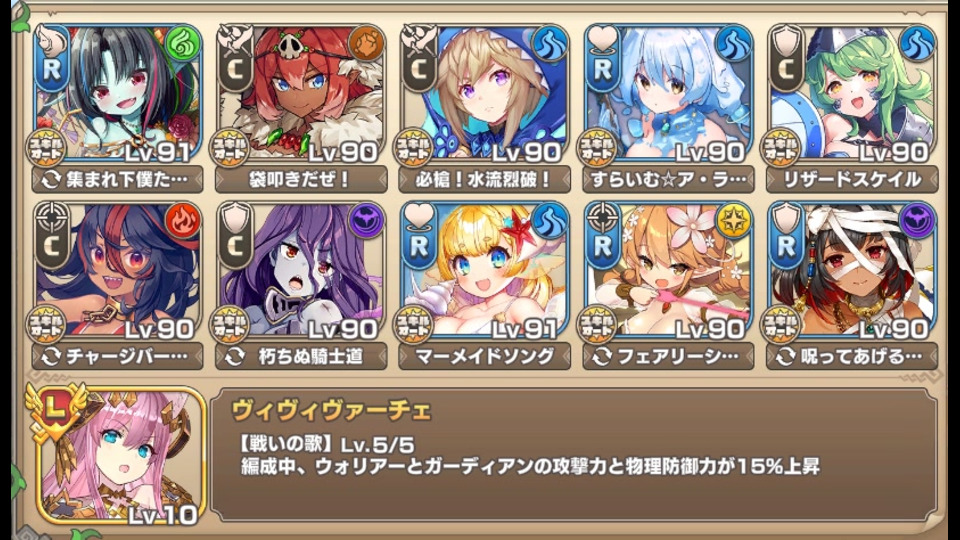Image resolution: width=960 pixels, height=540 pixels.
Task: Click the リザードスケイル skill label
Action: click(x=852, y=179)
